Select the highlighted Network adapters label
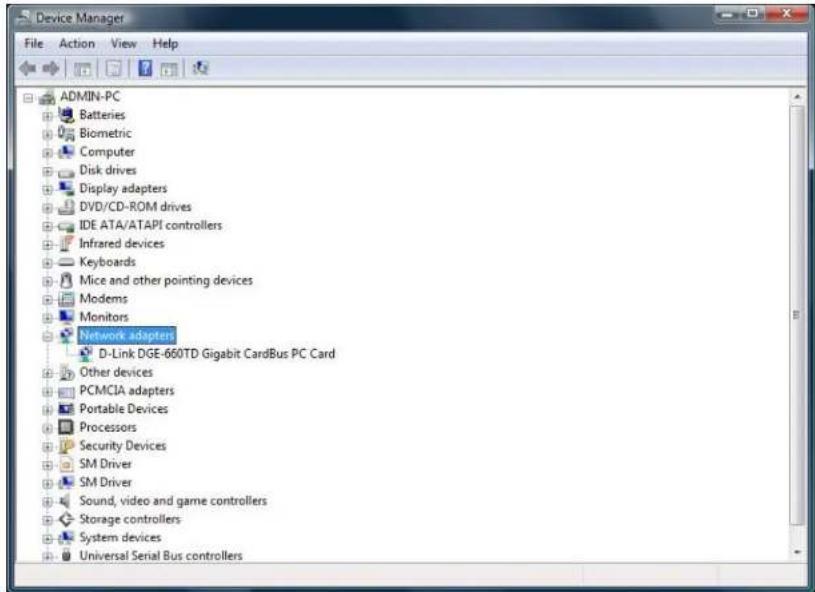This screenshot has width=815, height=592. [127, 336]
